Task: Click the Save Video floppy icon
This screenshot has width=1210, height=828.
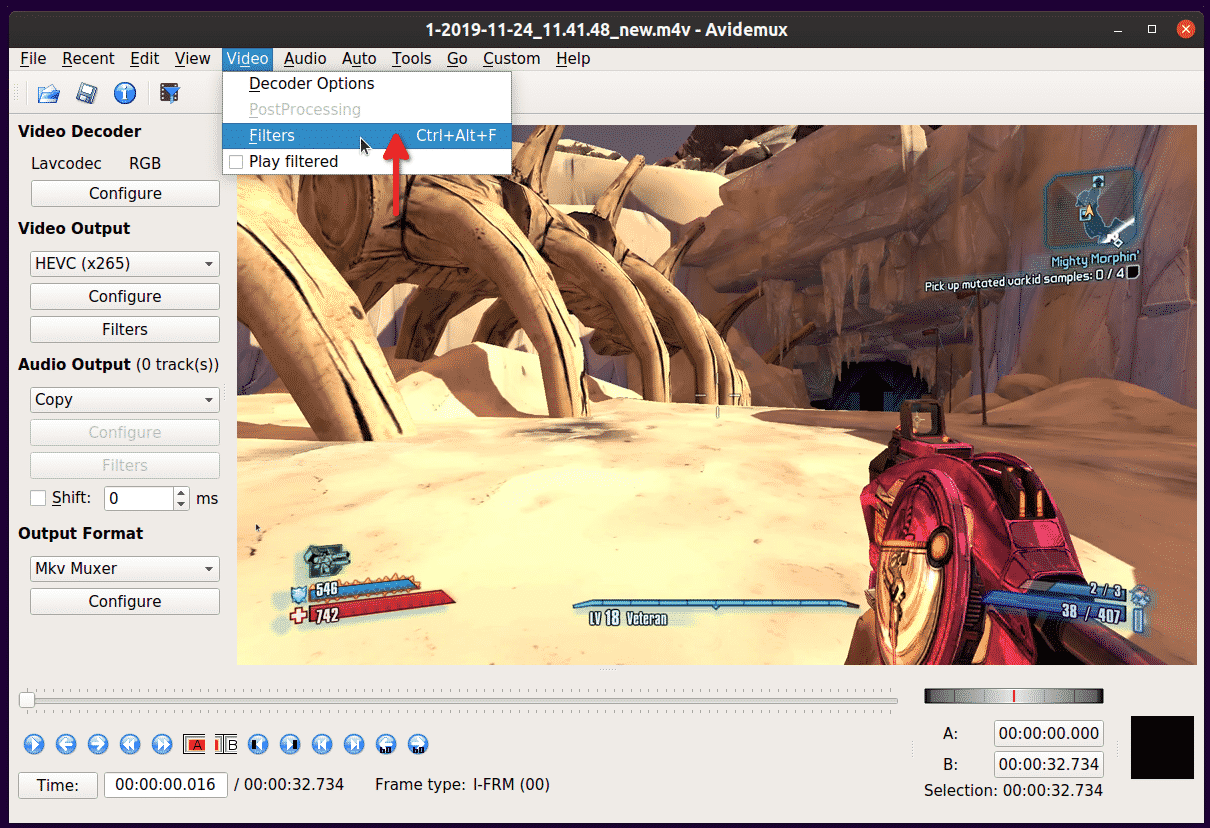Action: tap(87, 94)
